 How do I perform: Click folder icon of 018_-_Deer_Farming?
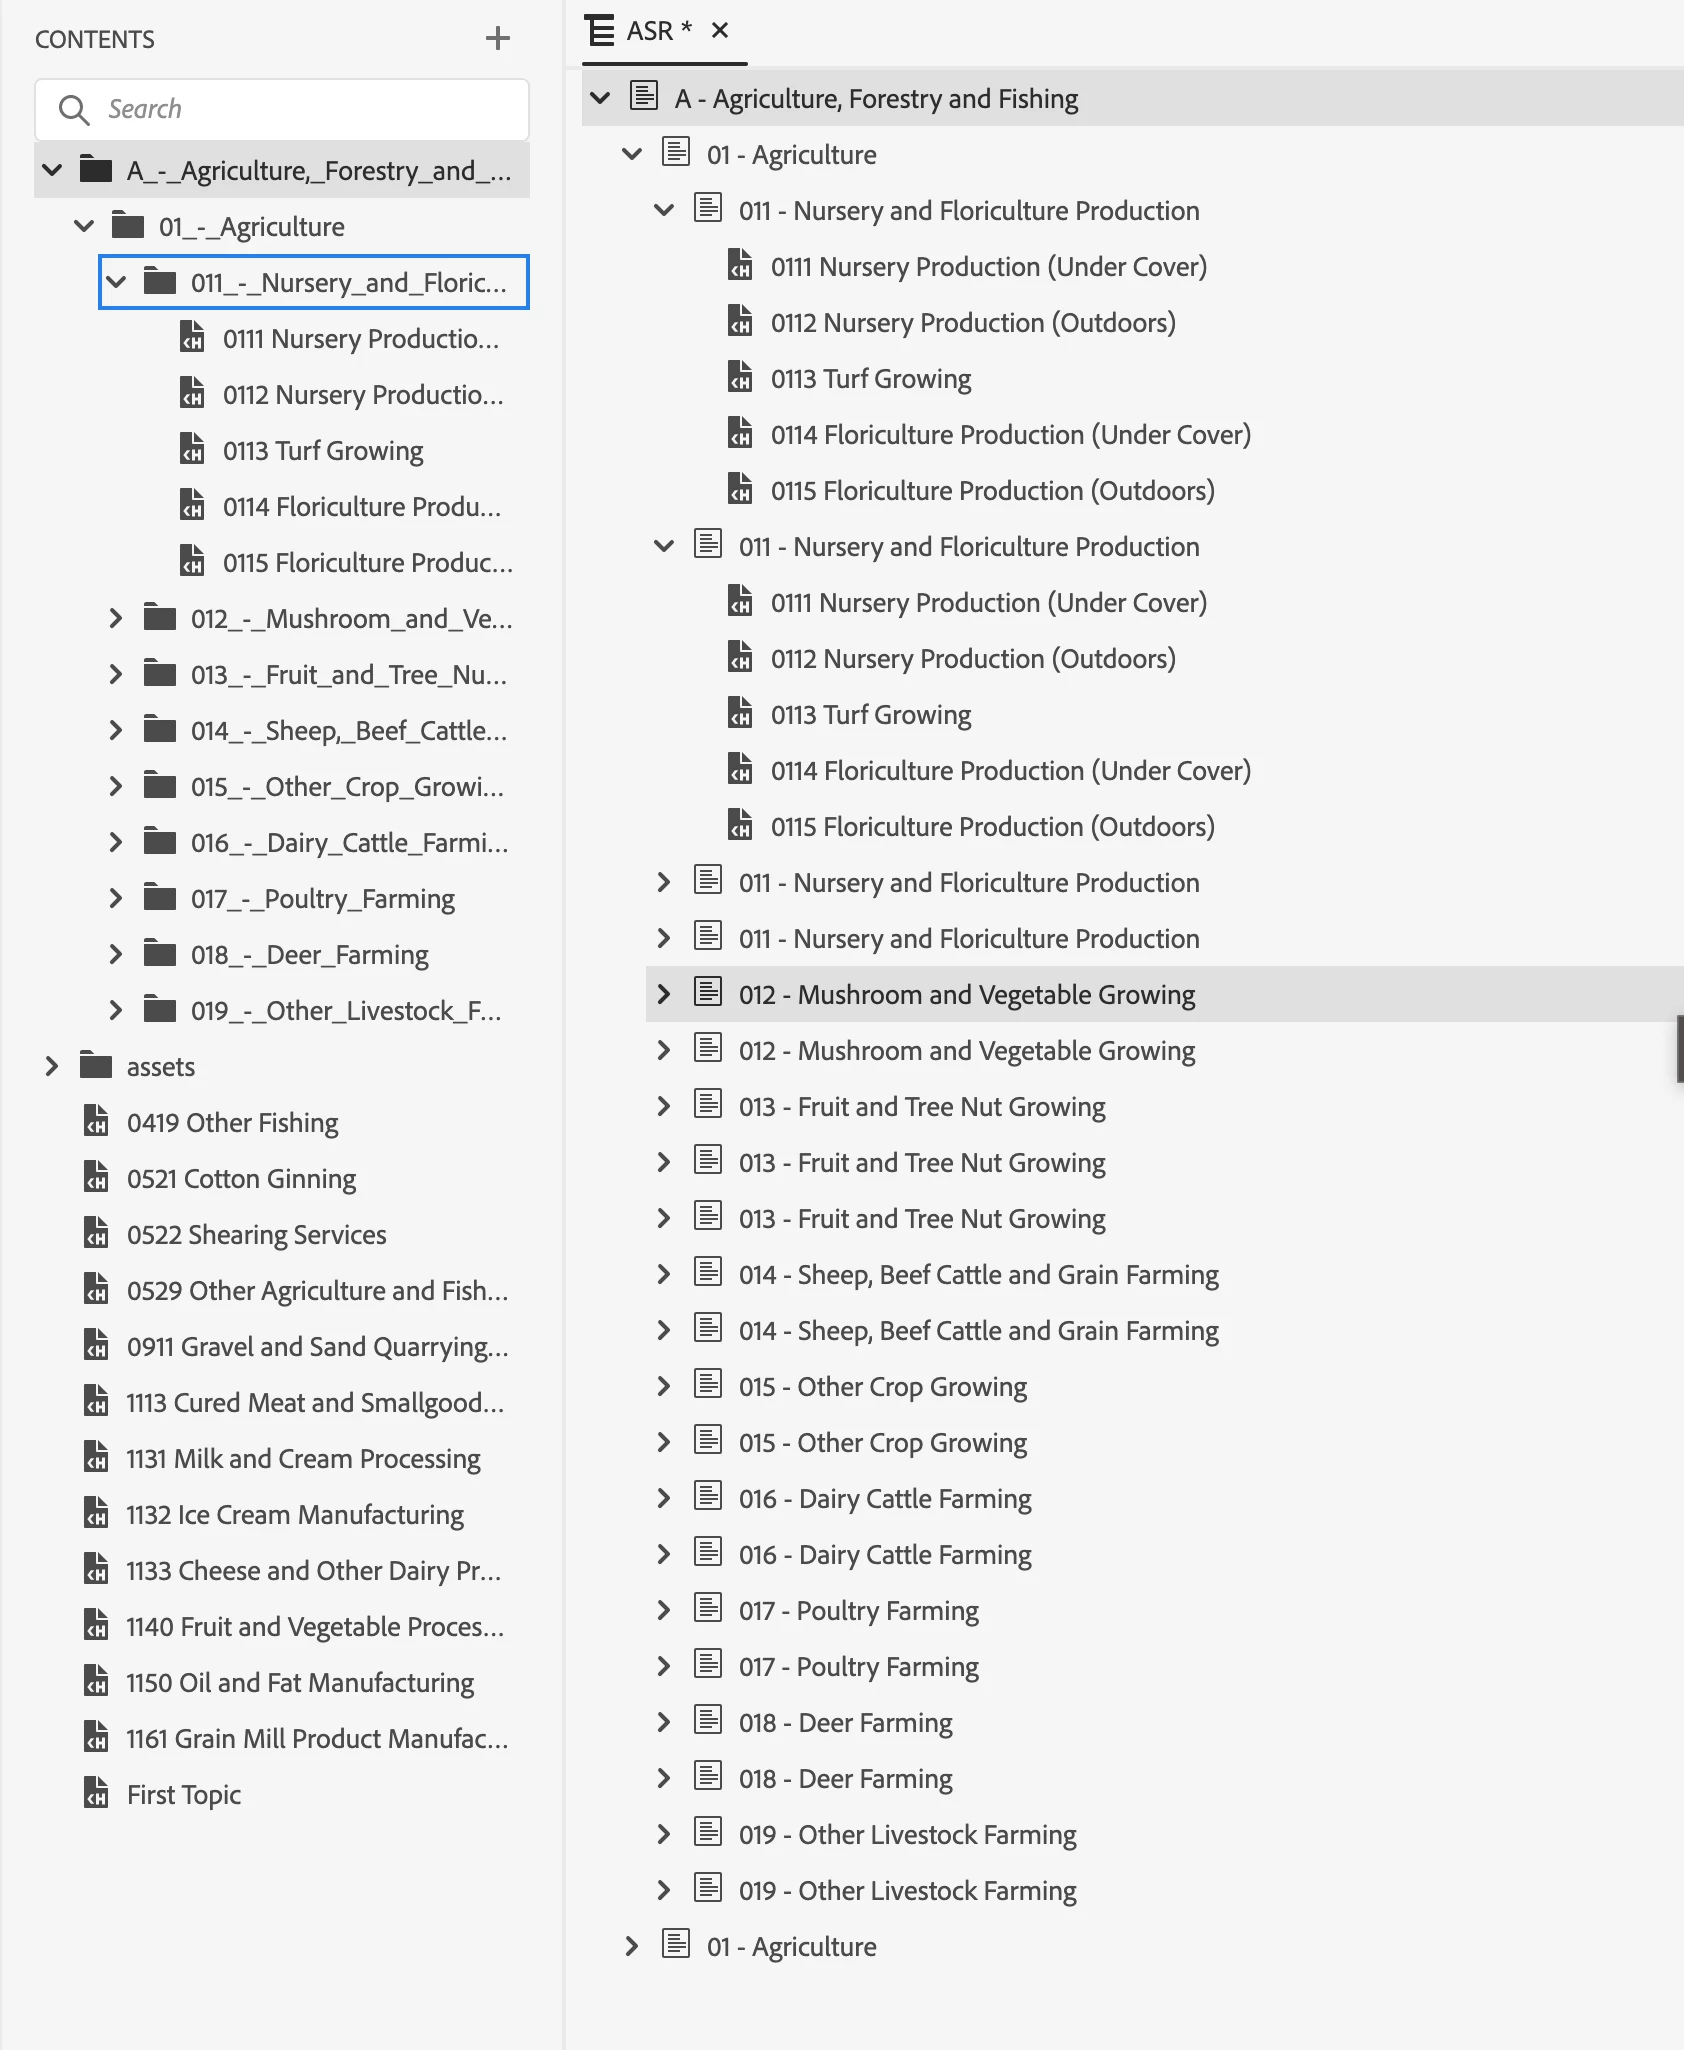[160, 953]
